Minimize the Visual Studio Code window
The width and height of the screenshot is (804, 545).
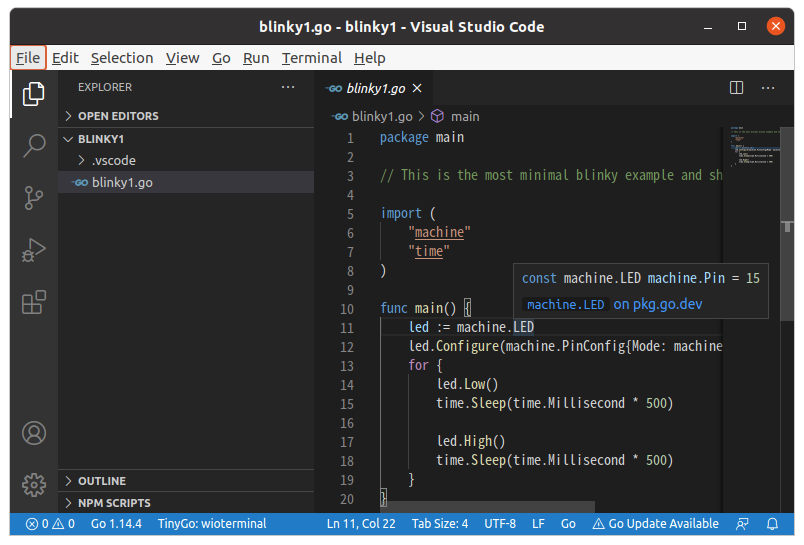(708, 27)
